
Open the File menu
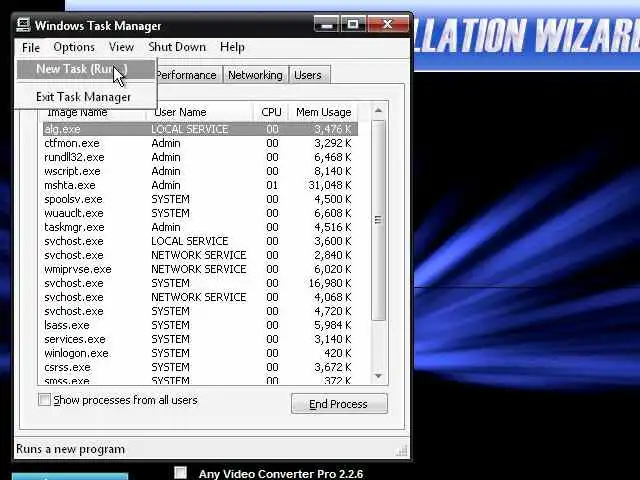coord(31,47)
